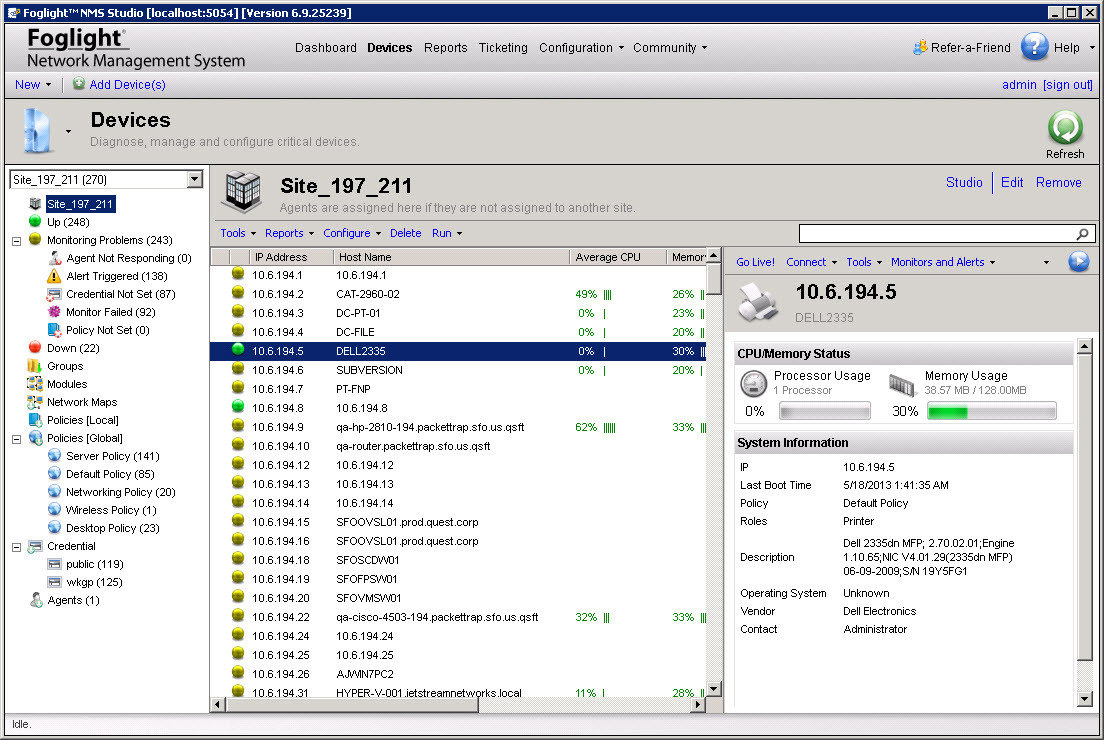Click the Server Policy globe icon
This screenshot has width=1104, height=740.
coord(54,456)
